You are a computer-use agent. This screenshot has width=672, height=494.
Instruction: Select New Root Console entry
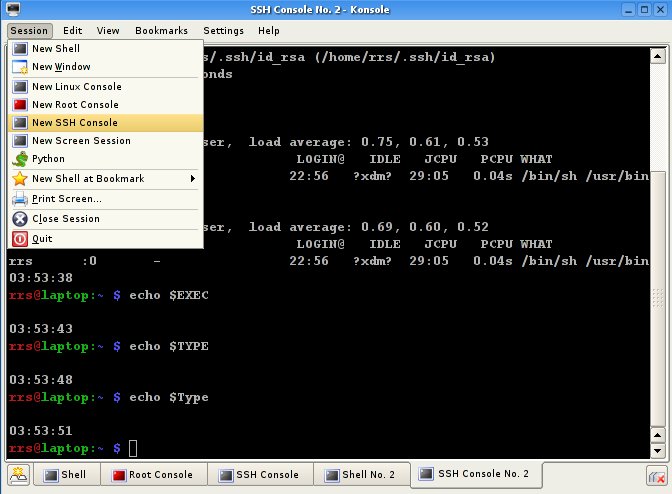pyautogui.click(x=105, y=105)
